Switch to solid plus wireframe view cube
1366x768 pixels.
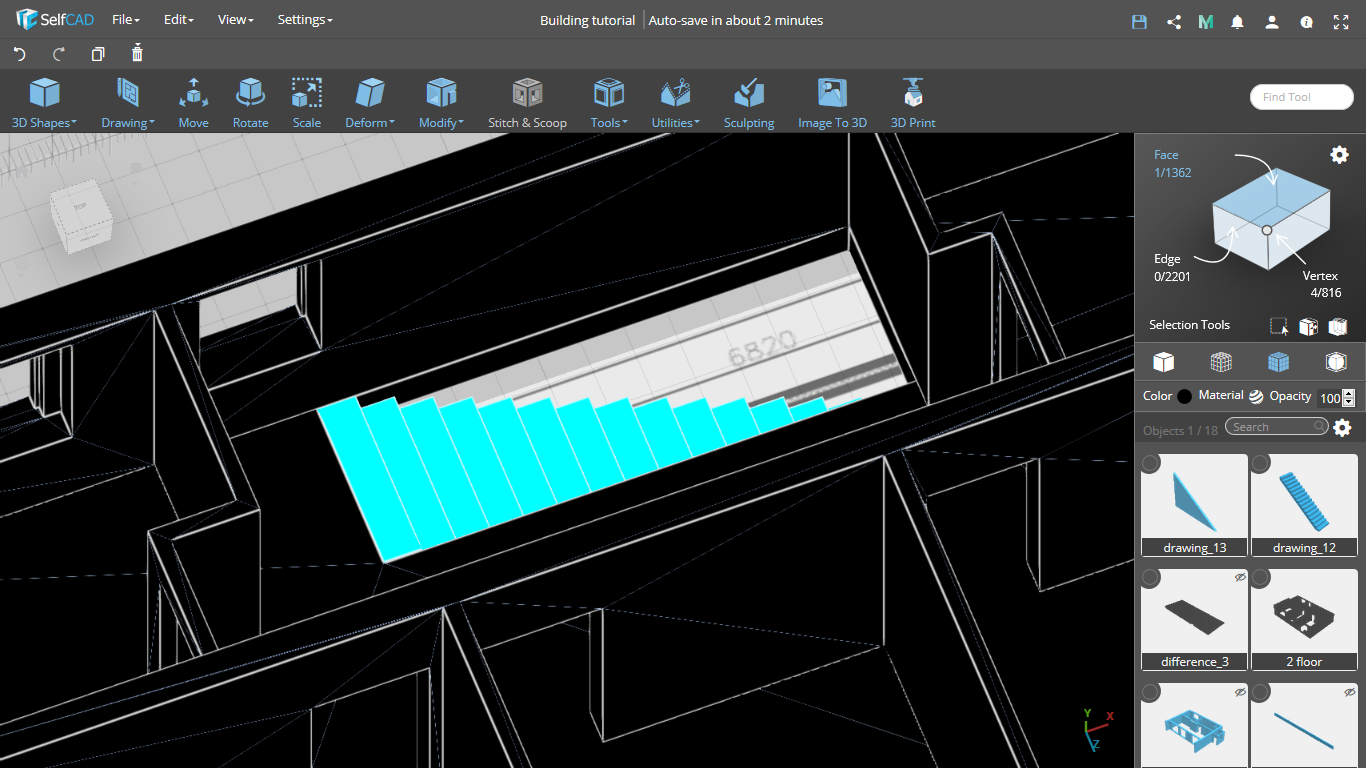[x=1278, y=361]
